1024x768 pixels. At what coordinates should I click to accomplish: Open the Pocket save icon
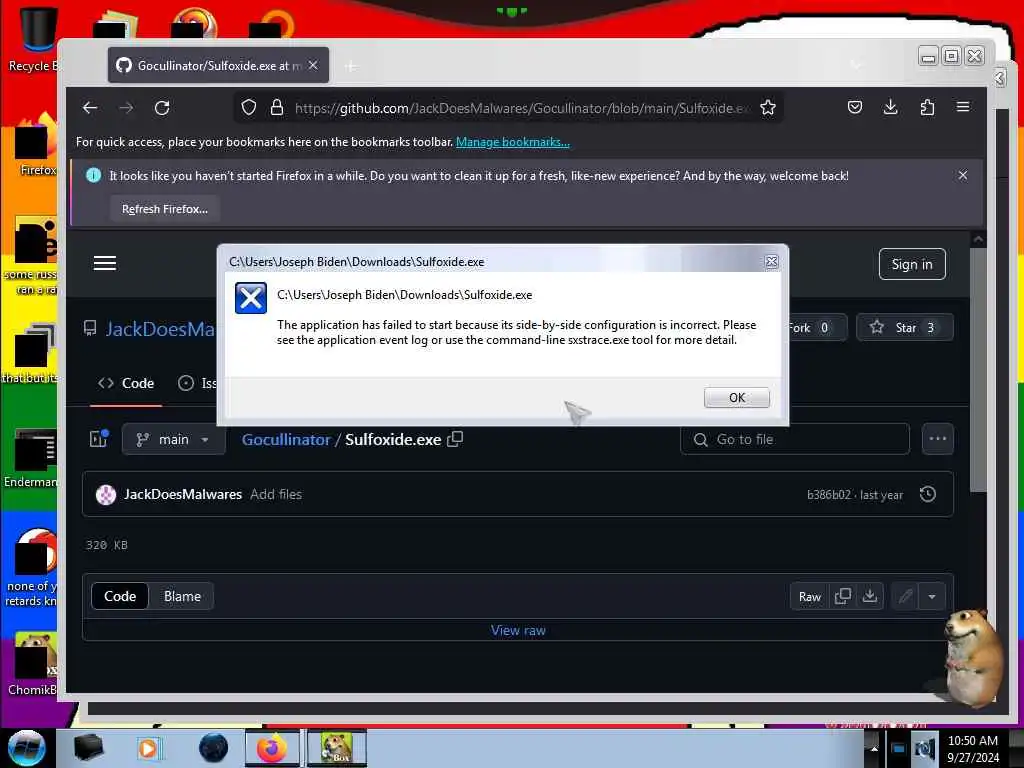click(x=854, y=107)
